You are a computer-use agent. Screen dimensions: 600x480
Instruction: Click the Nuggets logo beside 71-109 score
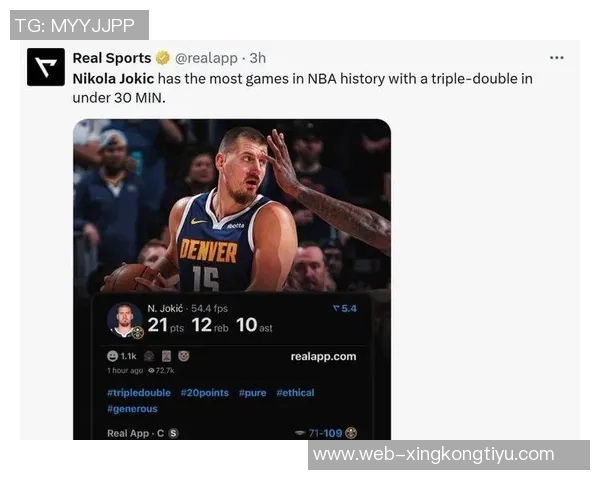point(351,433)
